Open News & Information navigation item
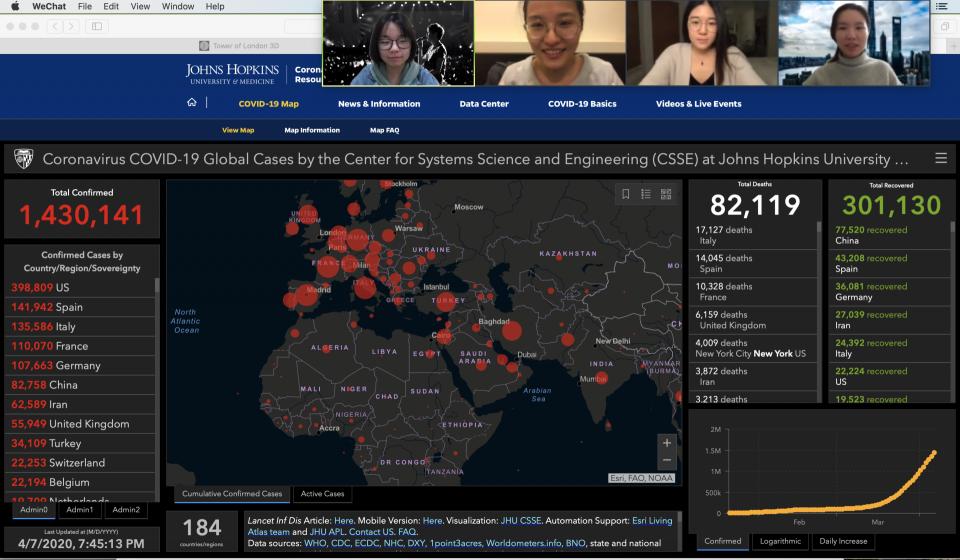 click(x=379, y=104)
